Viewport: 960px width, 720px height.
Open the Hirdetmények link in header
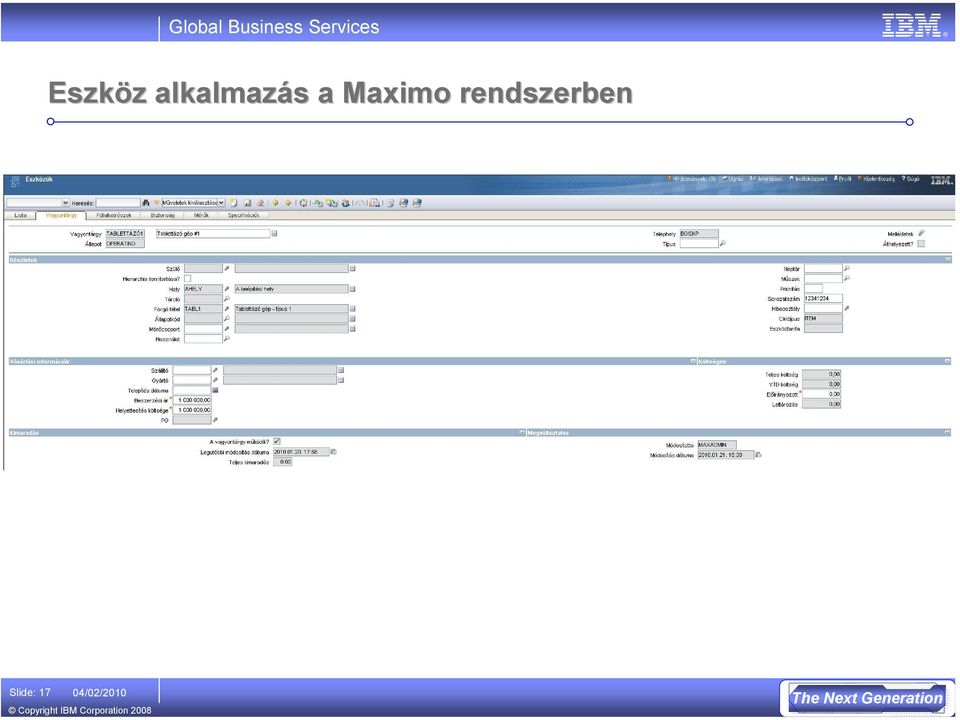pos(691,179)
